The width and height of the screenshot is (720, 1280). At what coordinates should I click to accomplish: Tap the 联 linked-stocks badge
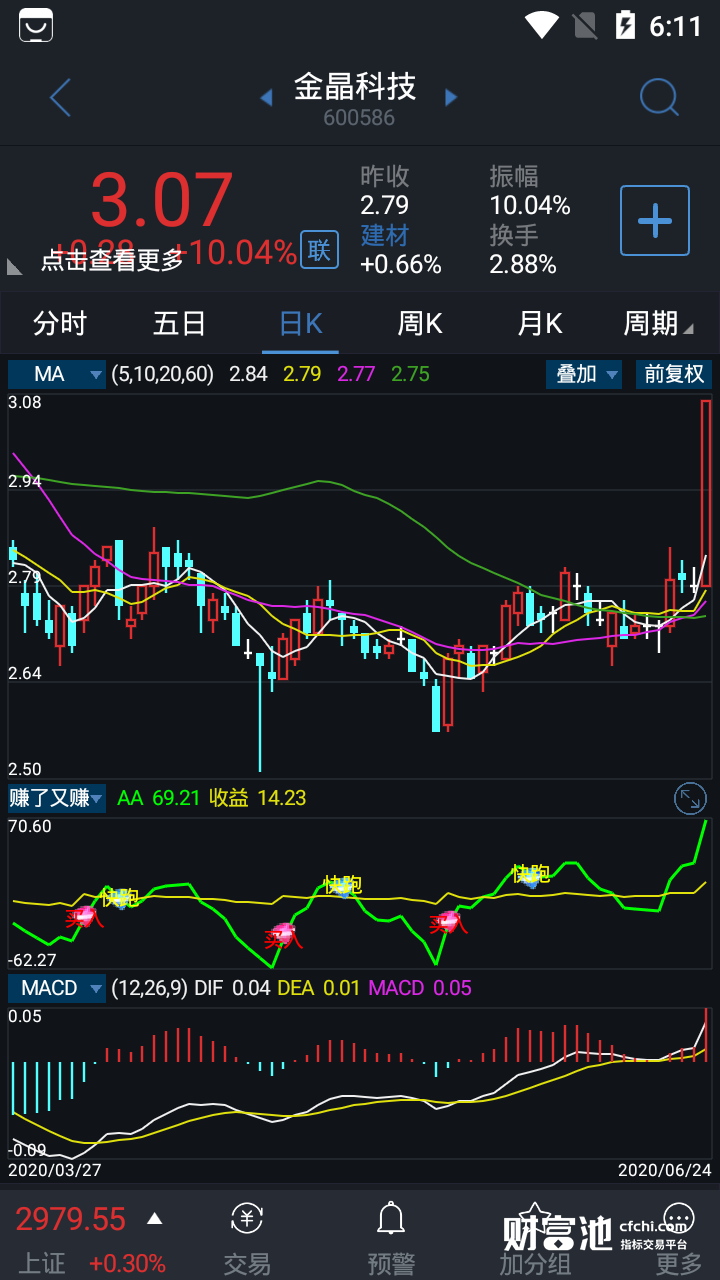[x=319, y=250]
